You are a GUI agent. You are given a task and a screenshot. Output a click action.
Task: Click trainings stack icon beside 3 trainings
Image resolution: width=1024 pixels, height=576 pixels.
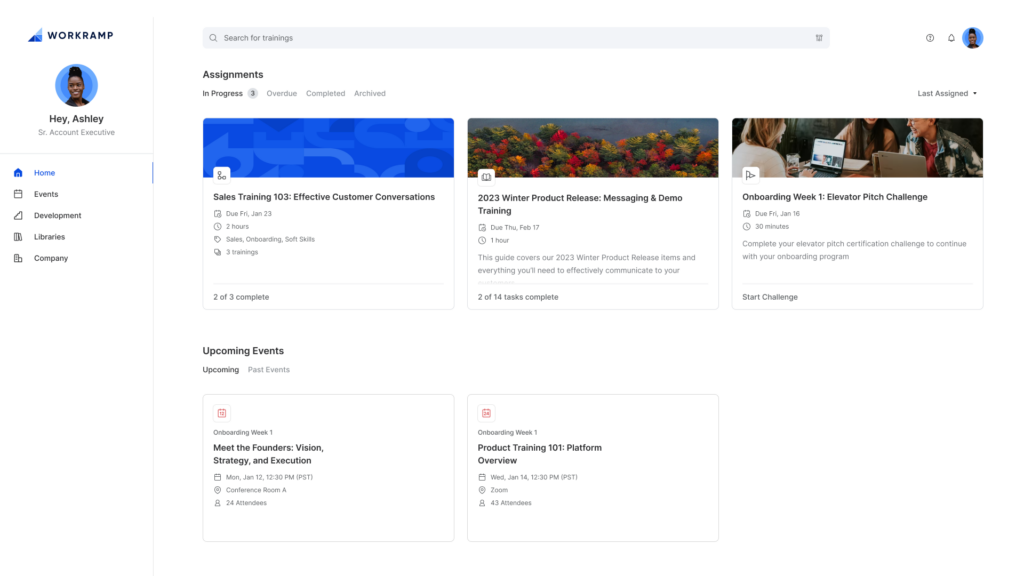[217, 252]
